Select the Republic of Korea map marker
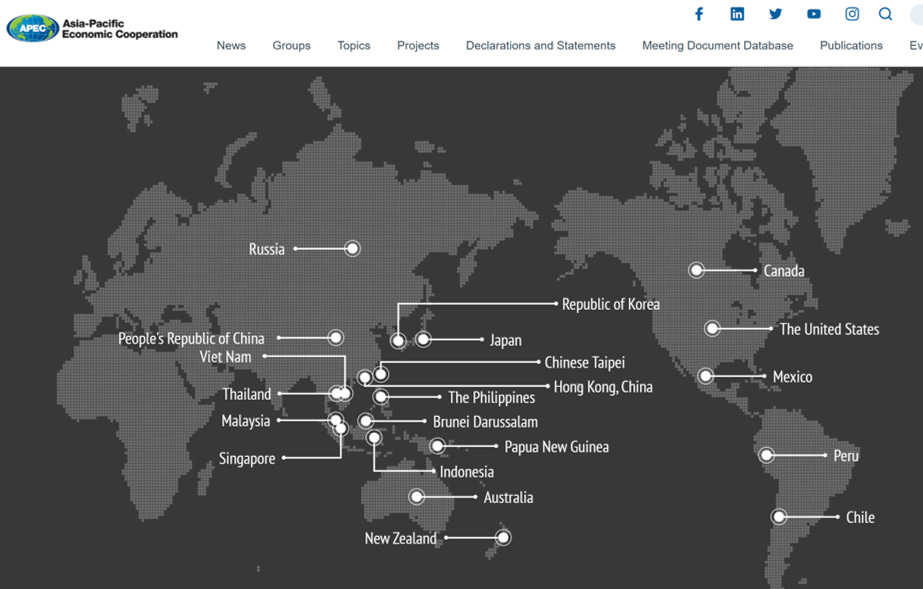The width and height of the screenshot is (923, 589). pyautogui.click(x=399, y=340)
